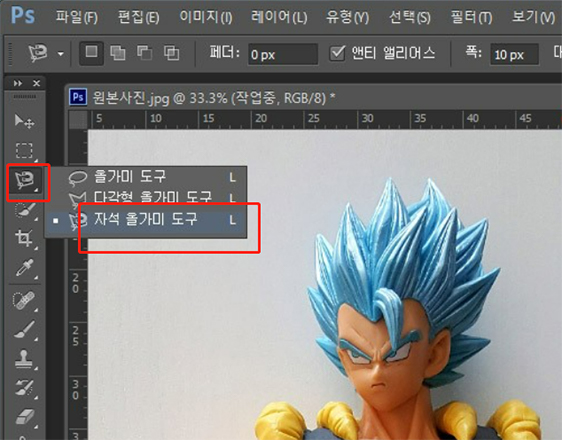The height and width of the screenshot is (440, 562).
Task: Open the 보기(V) menu
Action: pyautogui.click(x=534, y=17)
